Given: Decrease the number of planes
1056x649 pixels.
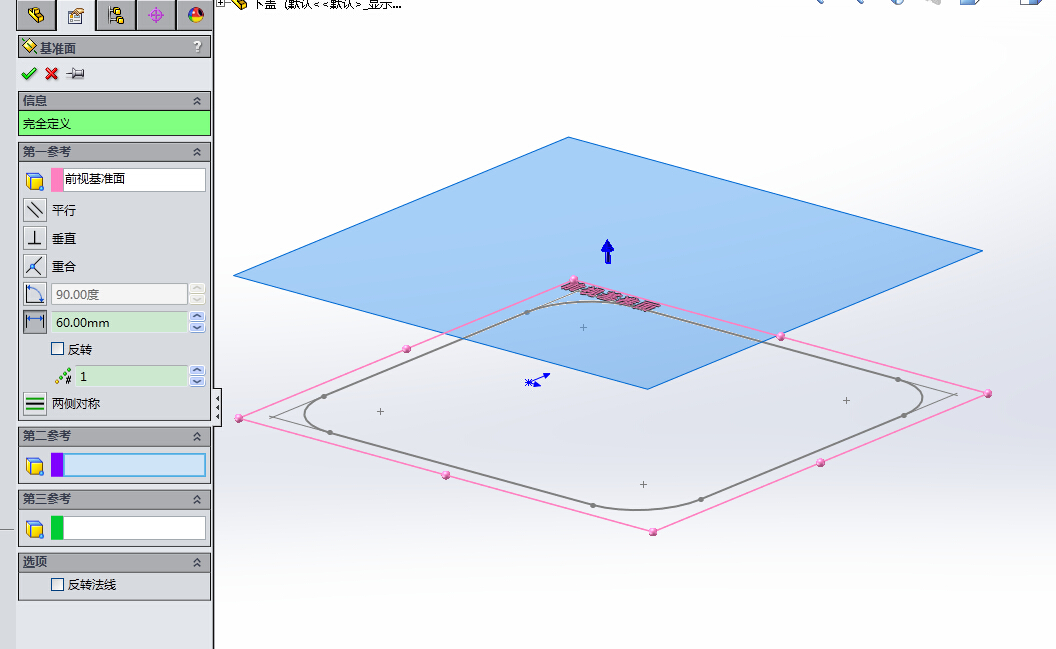Looking at the screenshot, I should click(x=197, y=382).
